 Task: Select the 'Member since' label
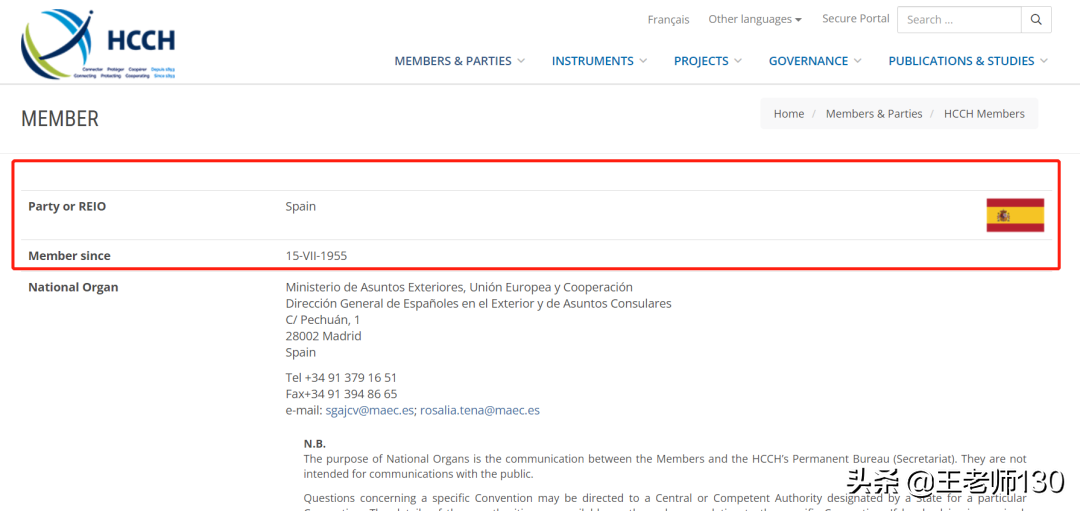69,256
